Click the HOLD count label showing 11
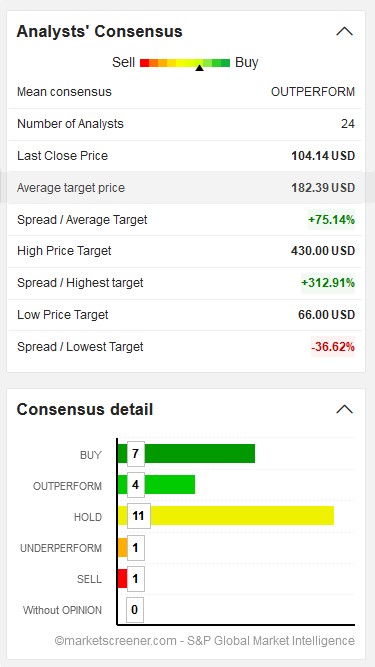Image resolution: width=375 pixels, height=667 pixels. (139, 516)
